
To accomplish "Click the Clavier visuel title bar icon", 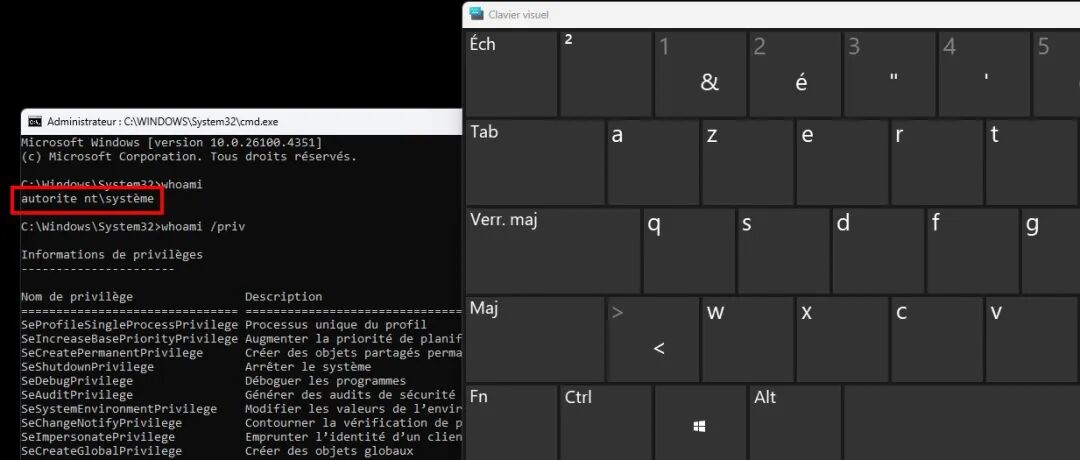I will point(476,14).
